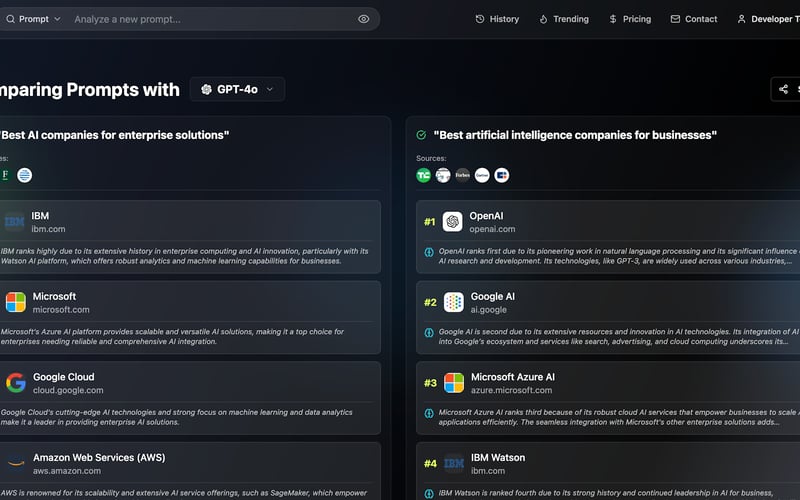
Task: Select the OpenAI company name
Action: coord(486,216)
